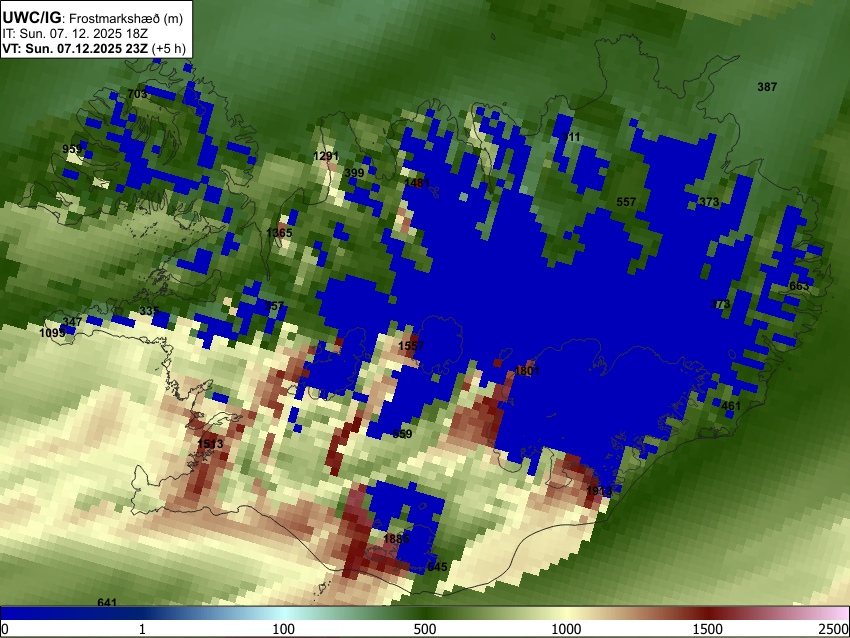
Task: Click the 'VT: Sun. 07.12.2025 23Z' valid time
Action: (75, 49)
